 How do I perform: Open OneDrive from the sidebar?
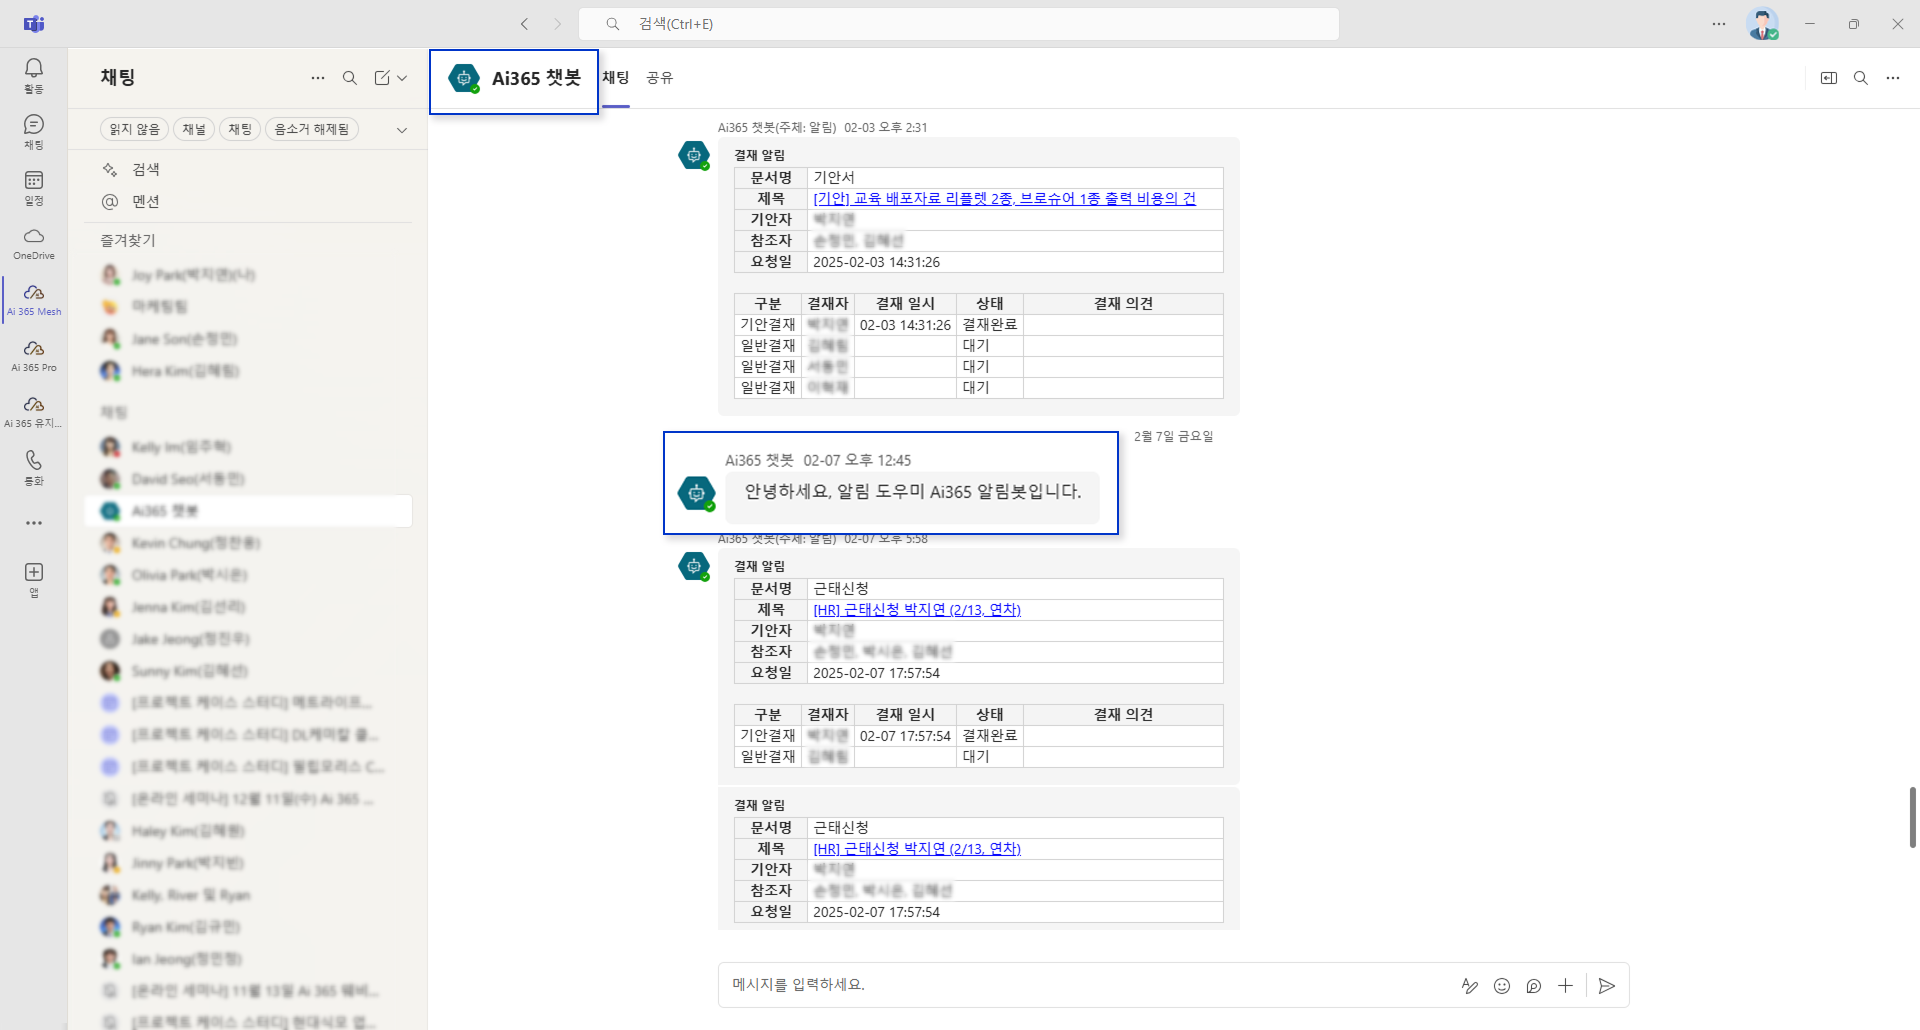(x=33, y=243)
